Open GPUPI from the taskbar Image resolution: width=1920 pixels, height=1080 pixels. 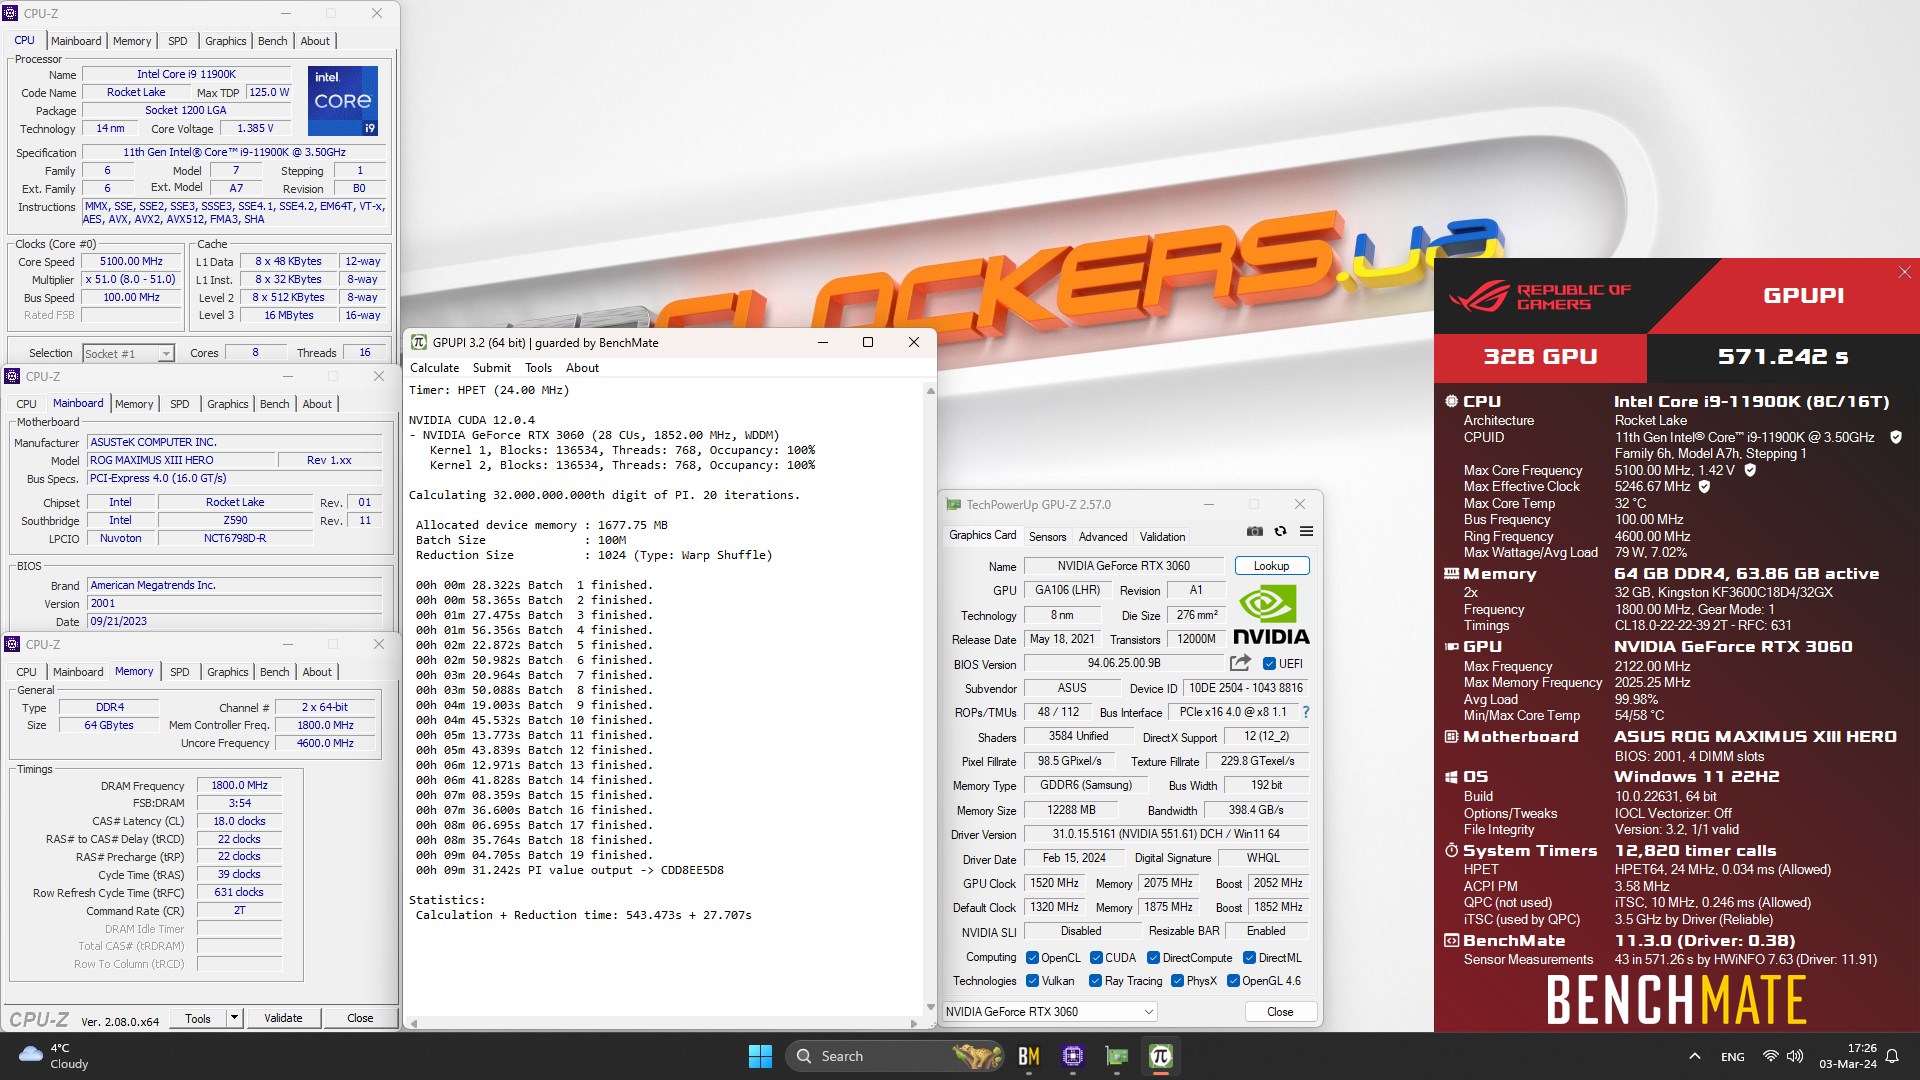tap(1160, 1056)
